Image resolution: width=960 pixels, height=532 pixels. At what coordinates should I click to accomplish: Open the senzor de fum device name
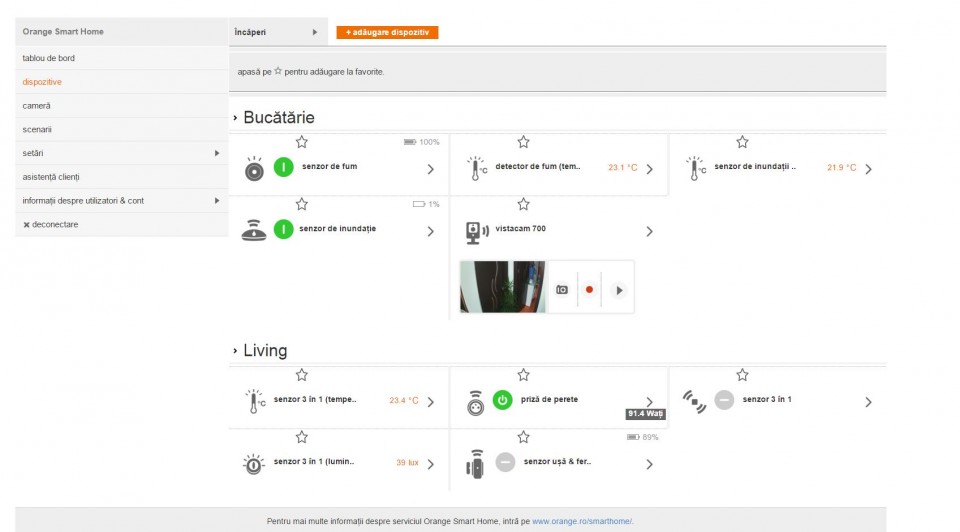pos(329,167)
